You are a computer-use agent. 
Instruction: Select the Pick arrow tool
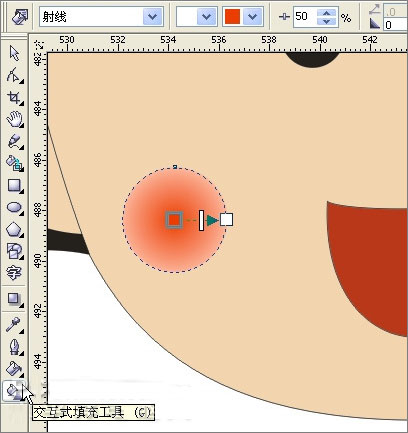pos(14,54)
